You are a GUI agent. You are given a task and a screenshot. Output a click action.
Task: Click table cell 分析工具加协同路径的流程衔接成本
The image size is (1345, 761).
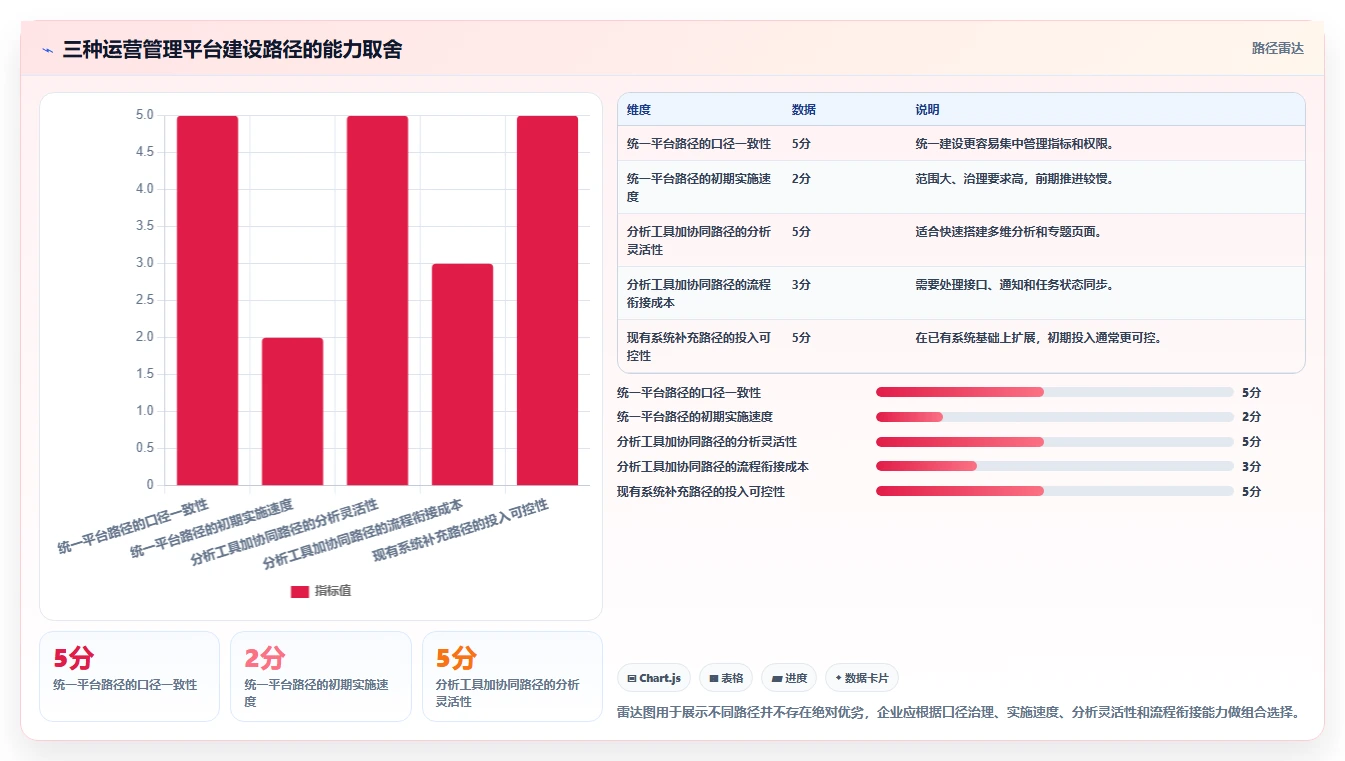(699, 294)
